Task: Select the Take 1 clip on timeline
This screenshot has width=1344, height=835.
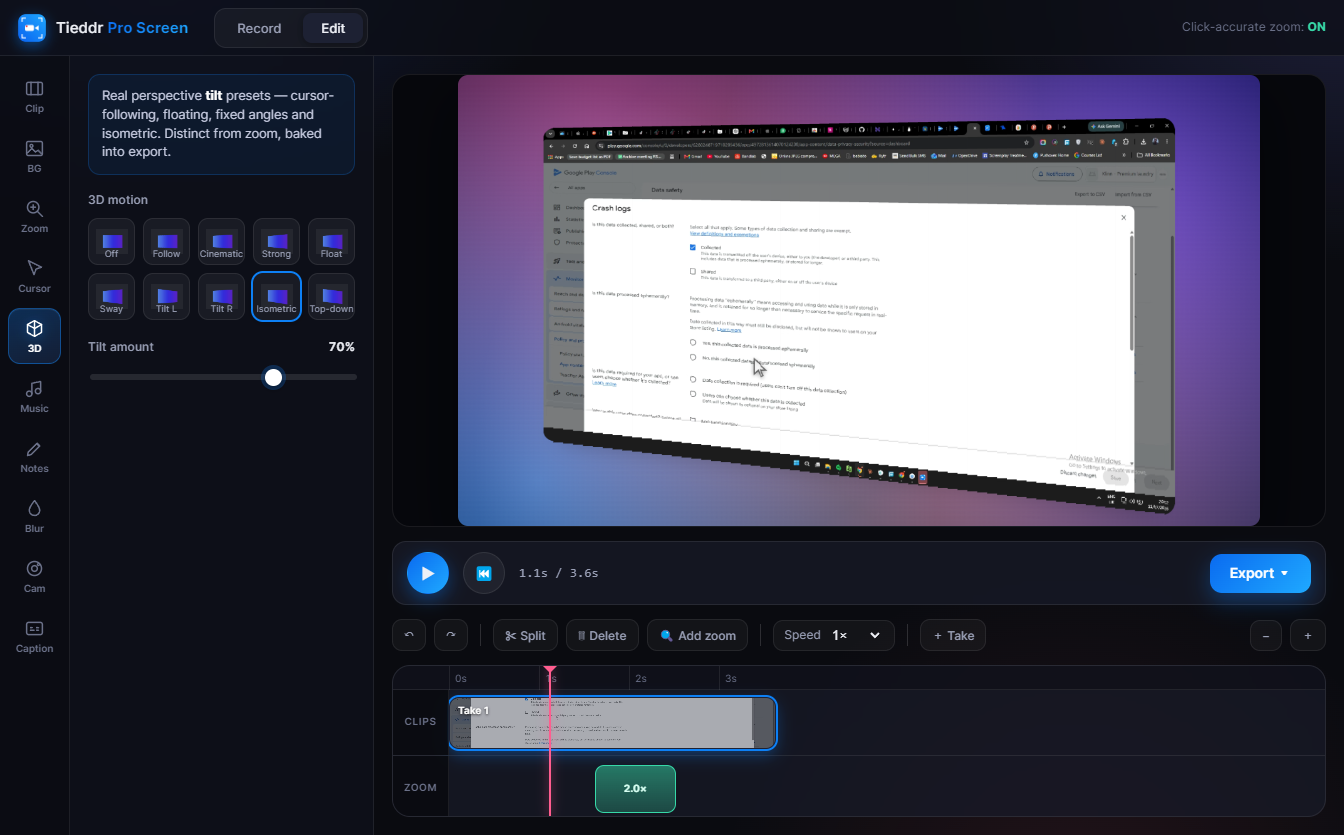Action: (612, 723)
